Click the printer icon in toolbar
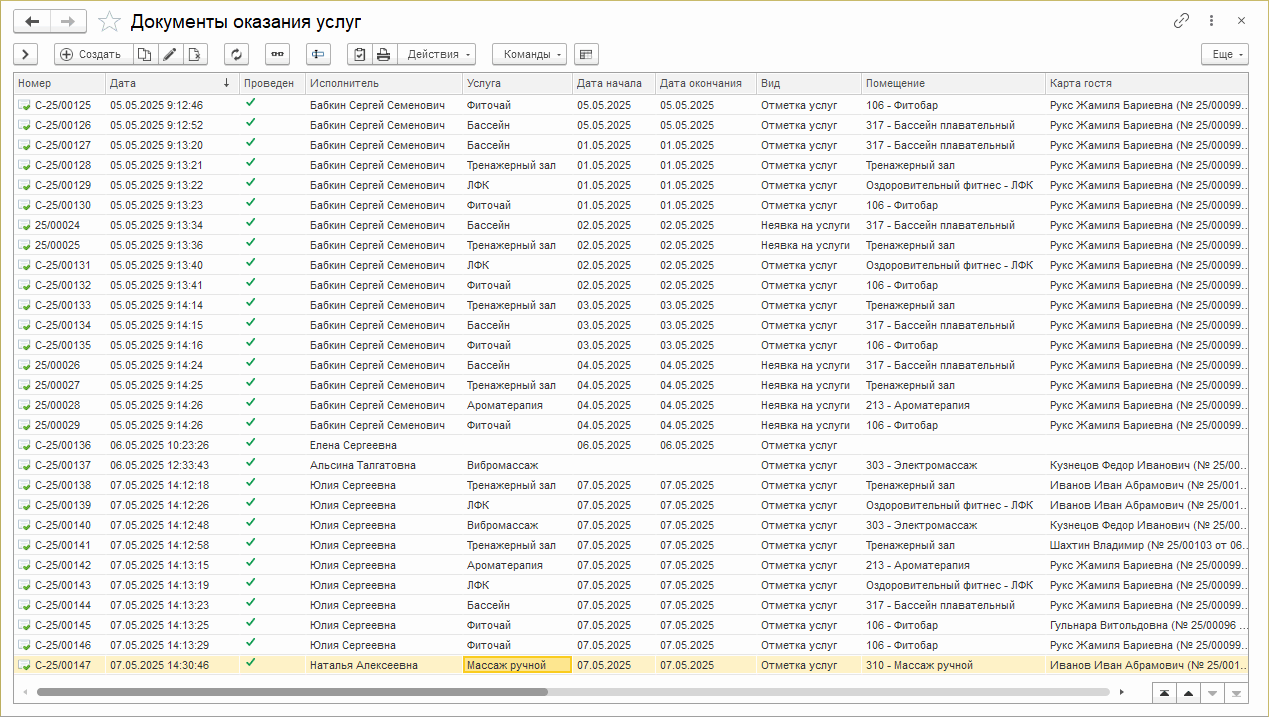This screenshot has width=1269, height=717. pos(383,54)
